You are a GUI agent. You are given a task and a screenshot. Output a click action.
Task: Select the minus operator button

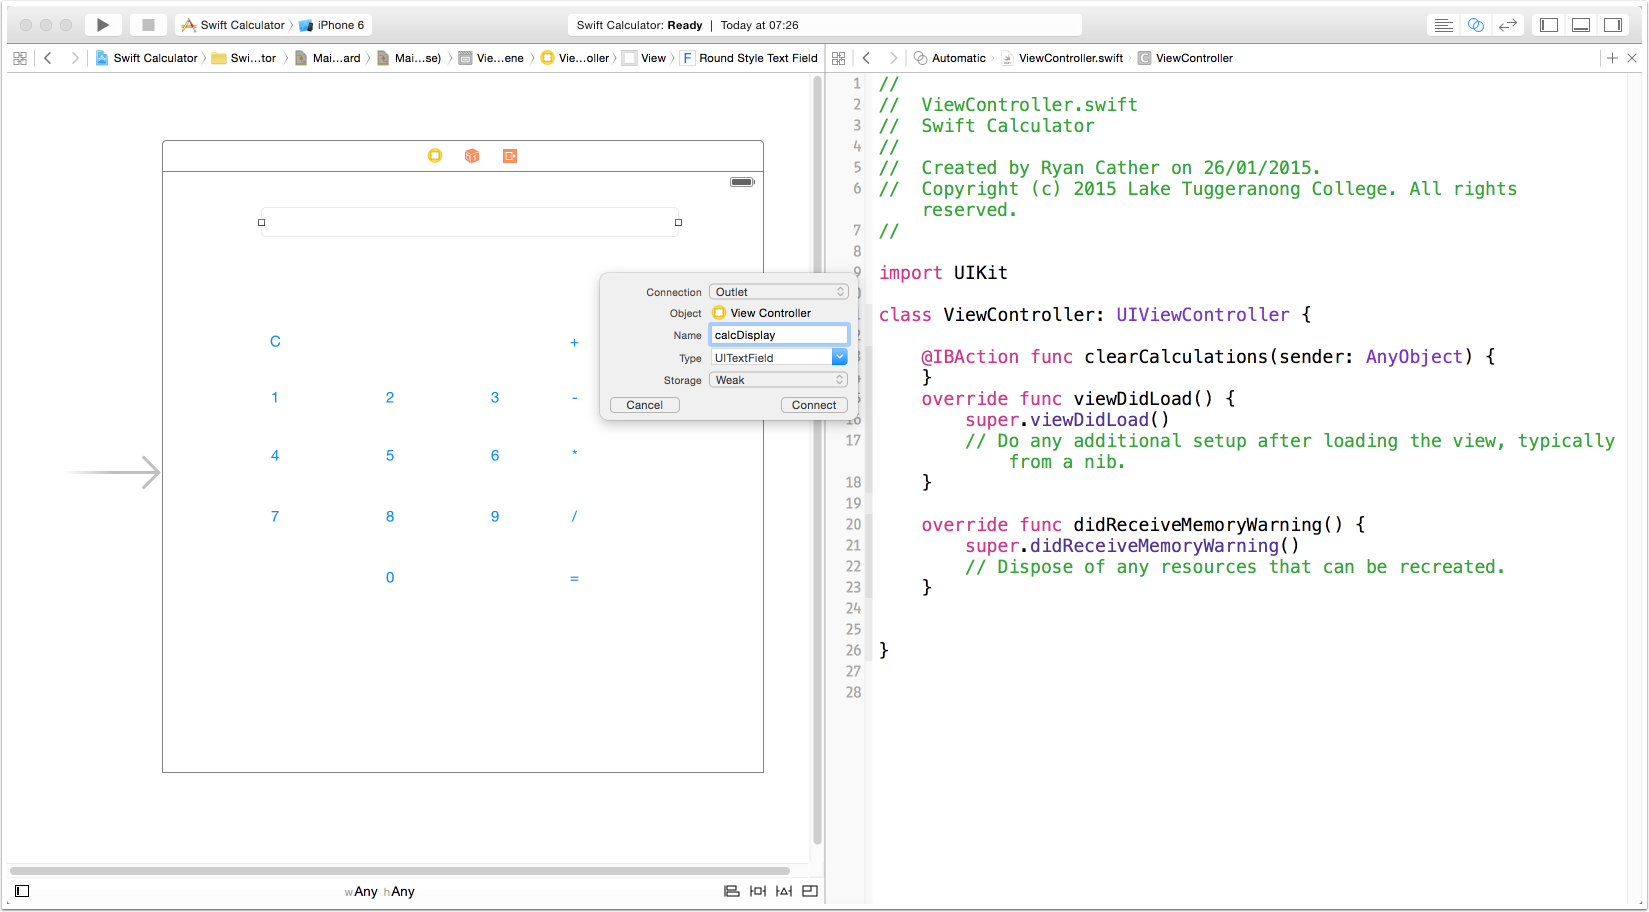(x=574, y=398)
